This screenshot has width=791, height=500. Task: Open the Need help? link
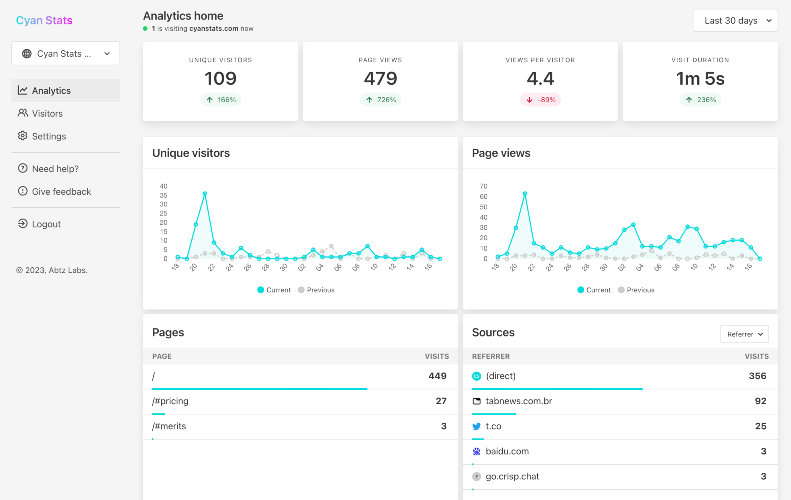click(x=66, y=169)
